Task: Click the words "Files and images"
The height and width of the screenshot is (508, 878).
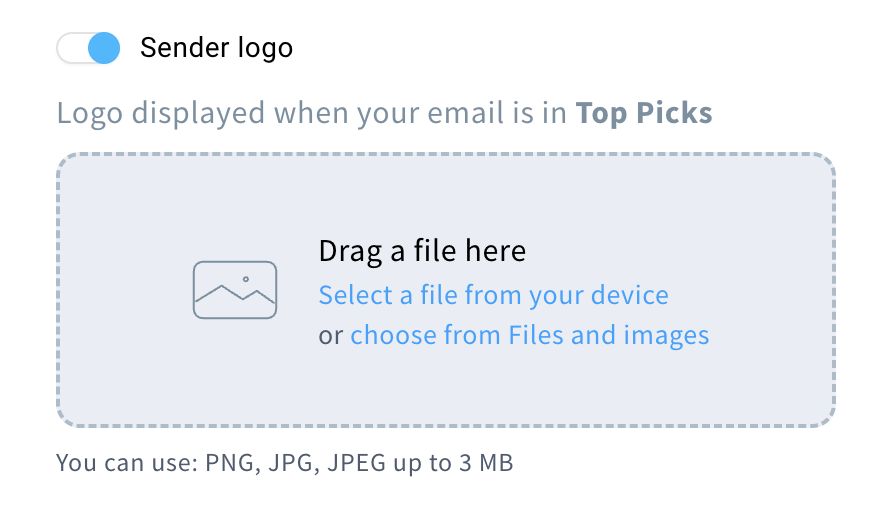Action: [608, 335]
